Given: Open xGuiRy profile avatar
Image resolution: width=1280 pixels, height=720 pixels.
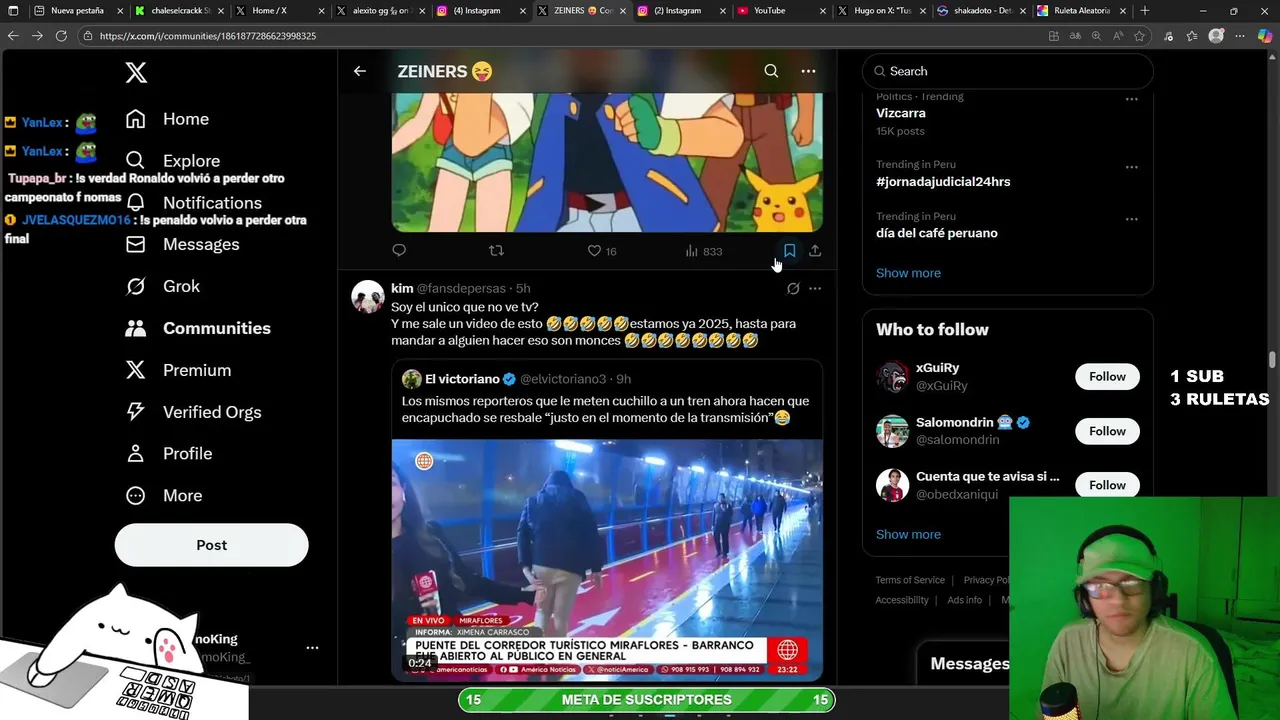Looking at the screenshot, I should click(892, 377).
